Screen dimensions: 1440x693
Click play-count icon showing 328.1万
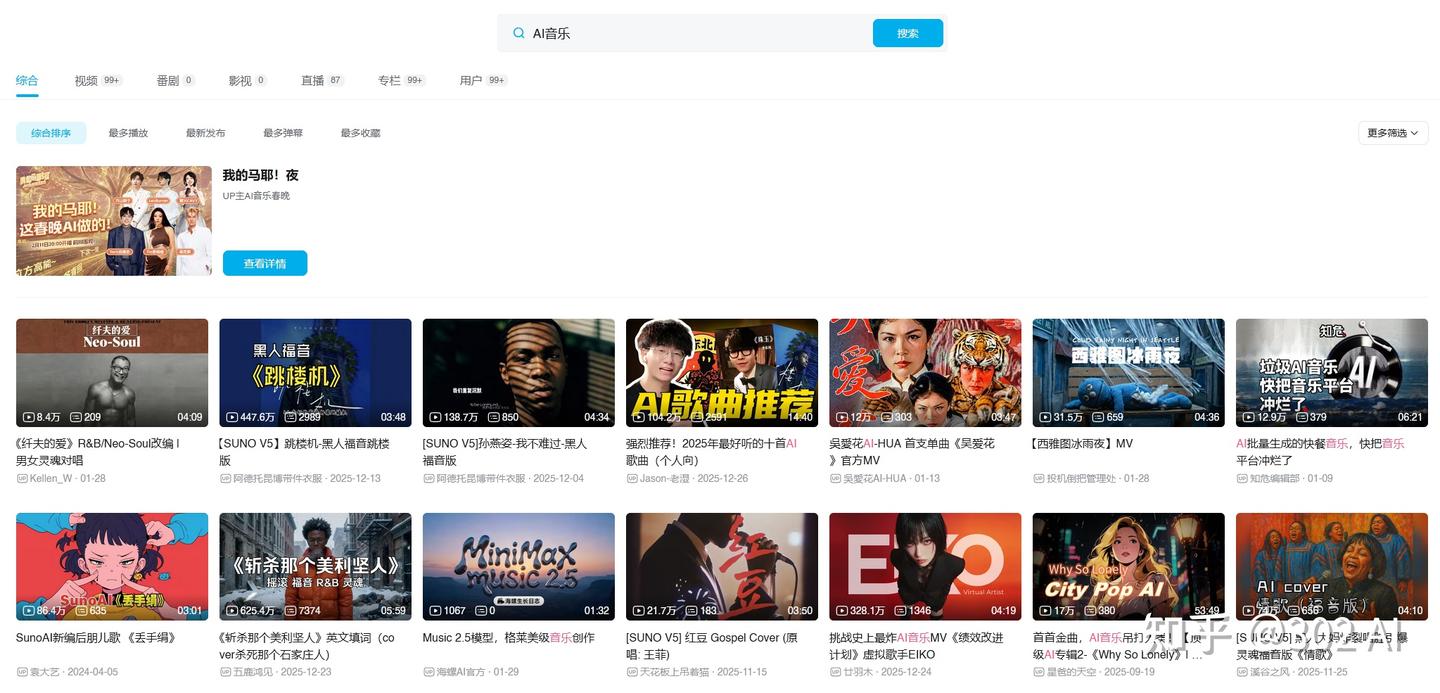[842, 611]
